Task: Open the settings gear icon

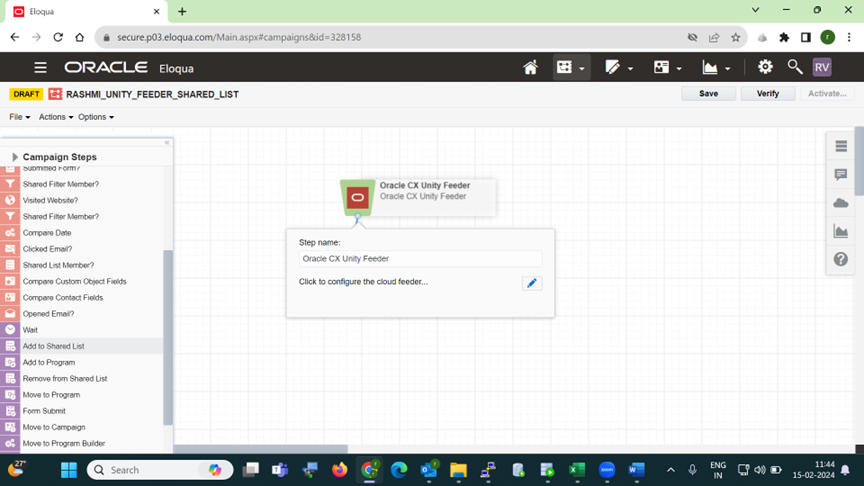Action: [x=765, y=67]
